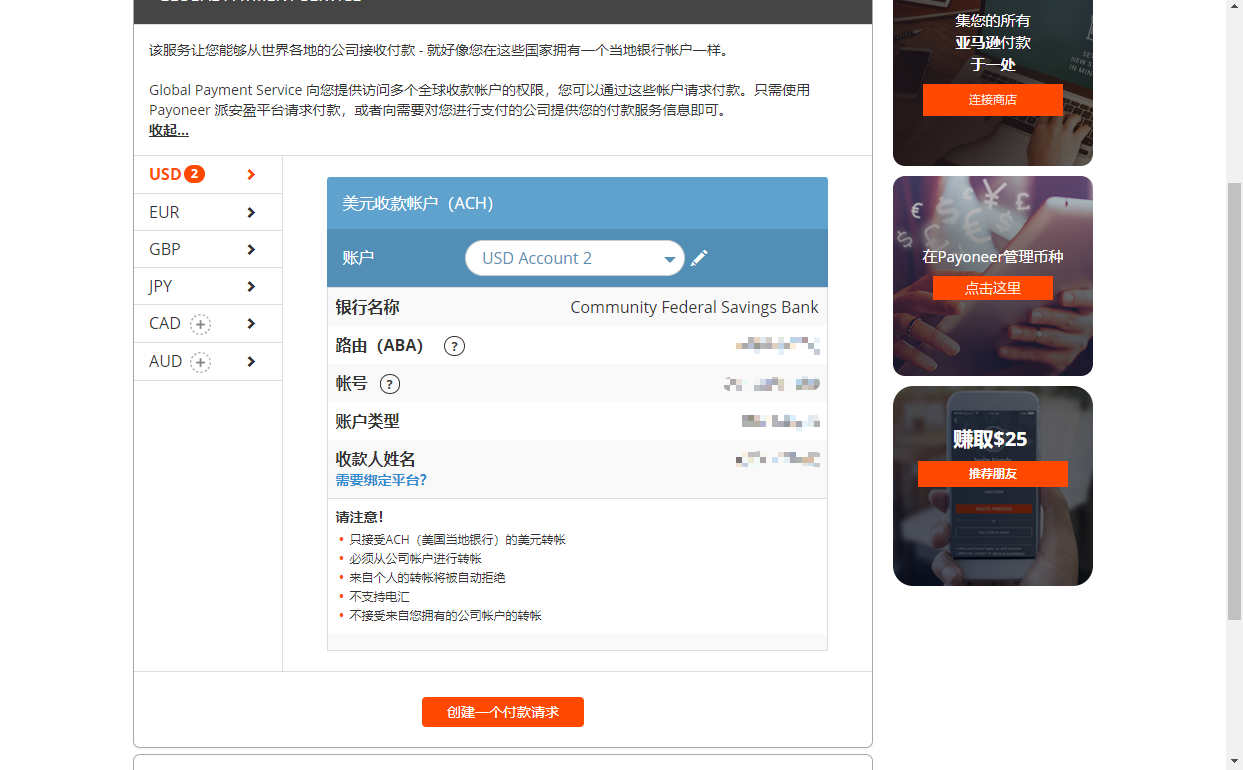Image resolution: width=1243 pixels, height=770 pixels.
Task: Open the 在Payoneer管理币种 banner
Action: click(x=993, y=276)
